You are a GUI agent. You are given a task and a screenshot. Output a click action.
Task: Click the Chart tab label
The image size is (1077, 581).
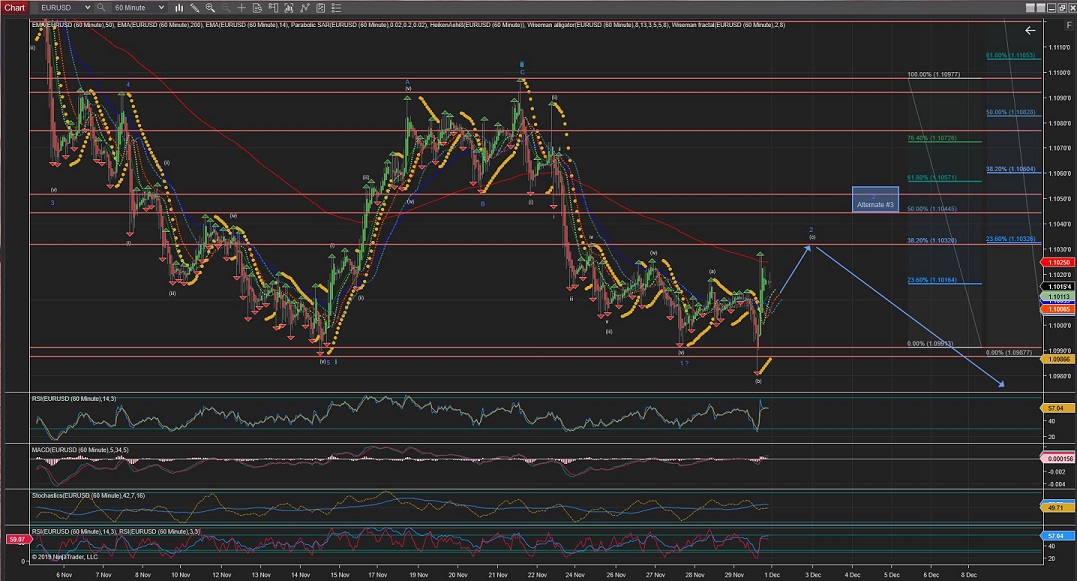(x=15, y=7)
